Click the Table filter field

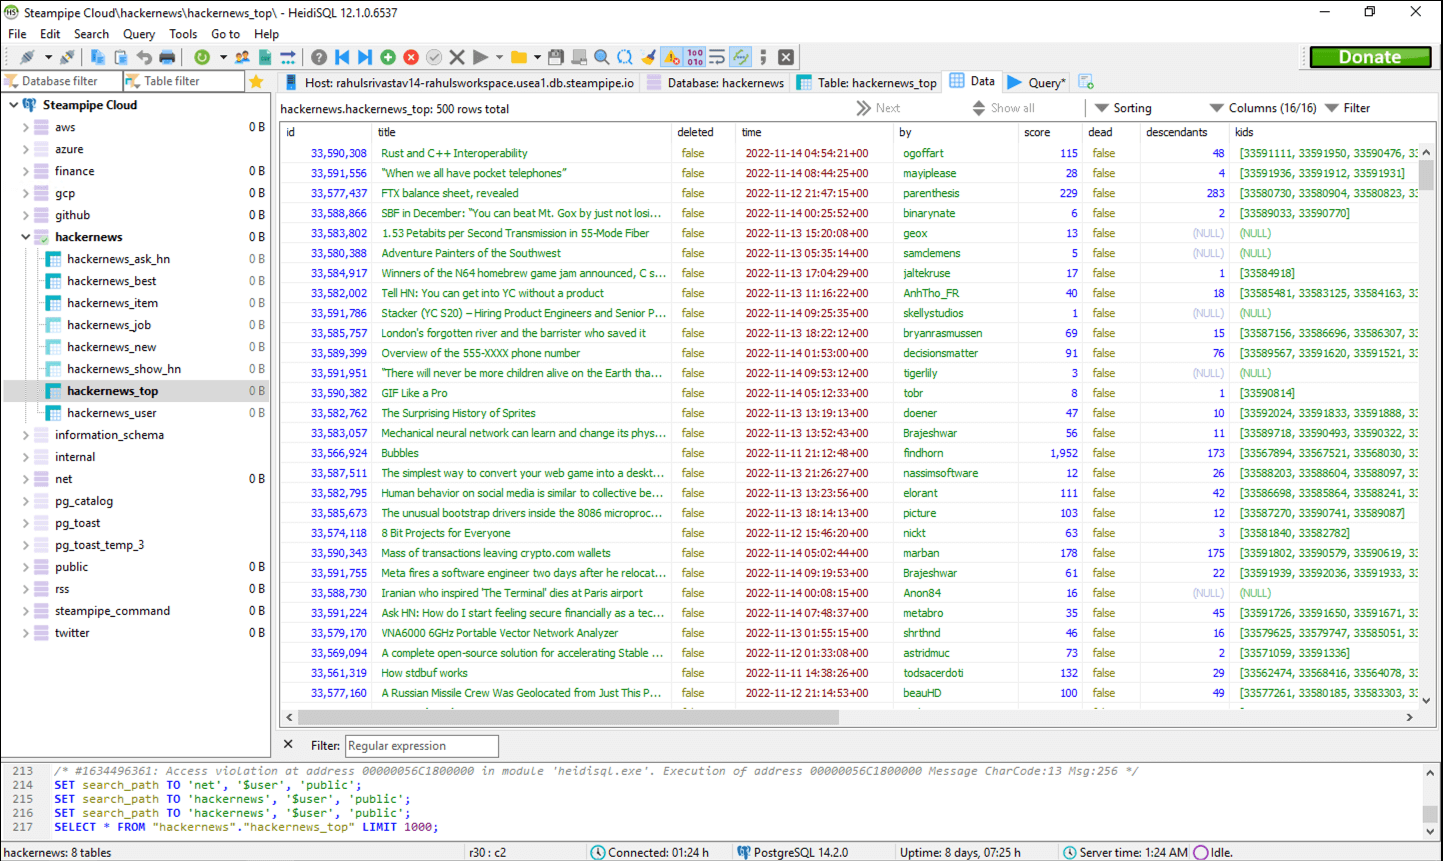pos(183,81)
